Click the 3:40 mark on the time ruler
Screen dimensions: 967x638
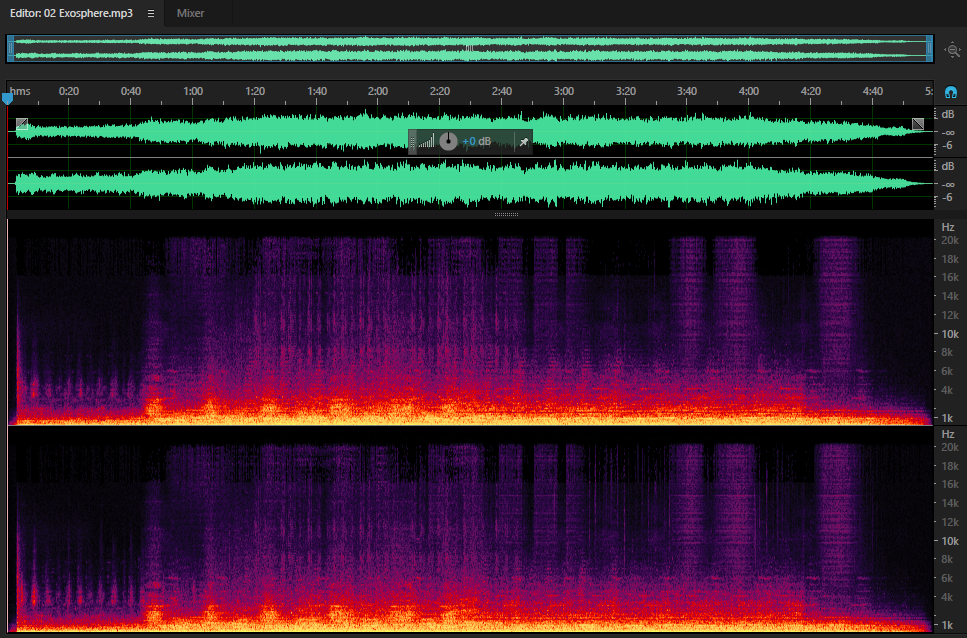687,91
